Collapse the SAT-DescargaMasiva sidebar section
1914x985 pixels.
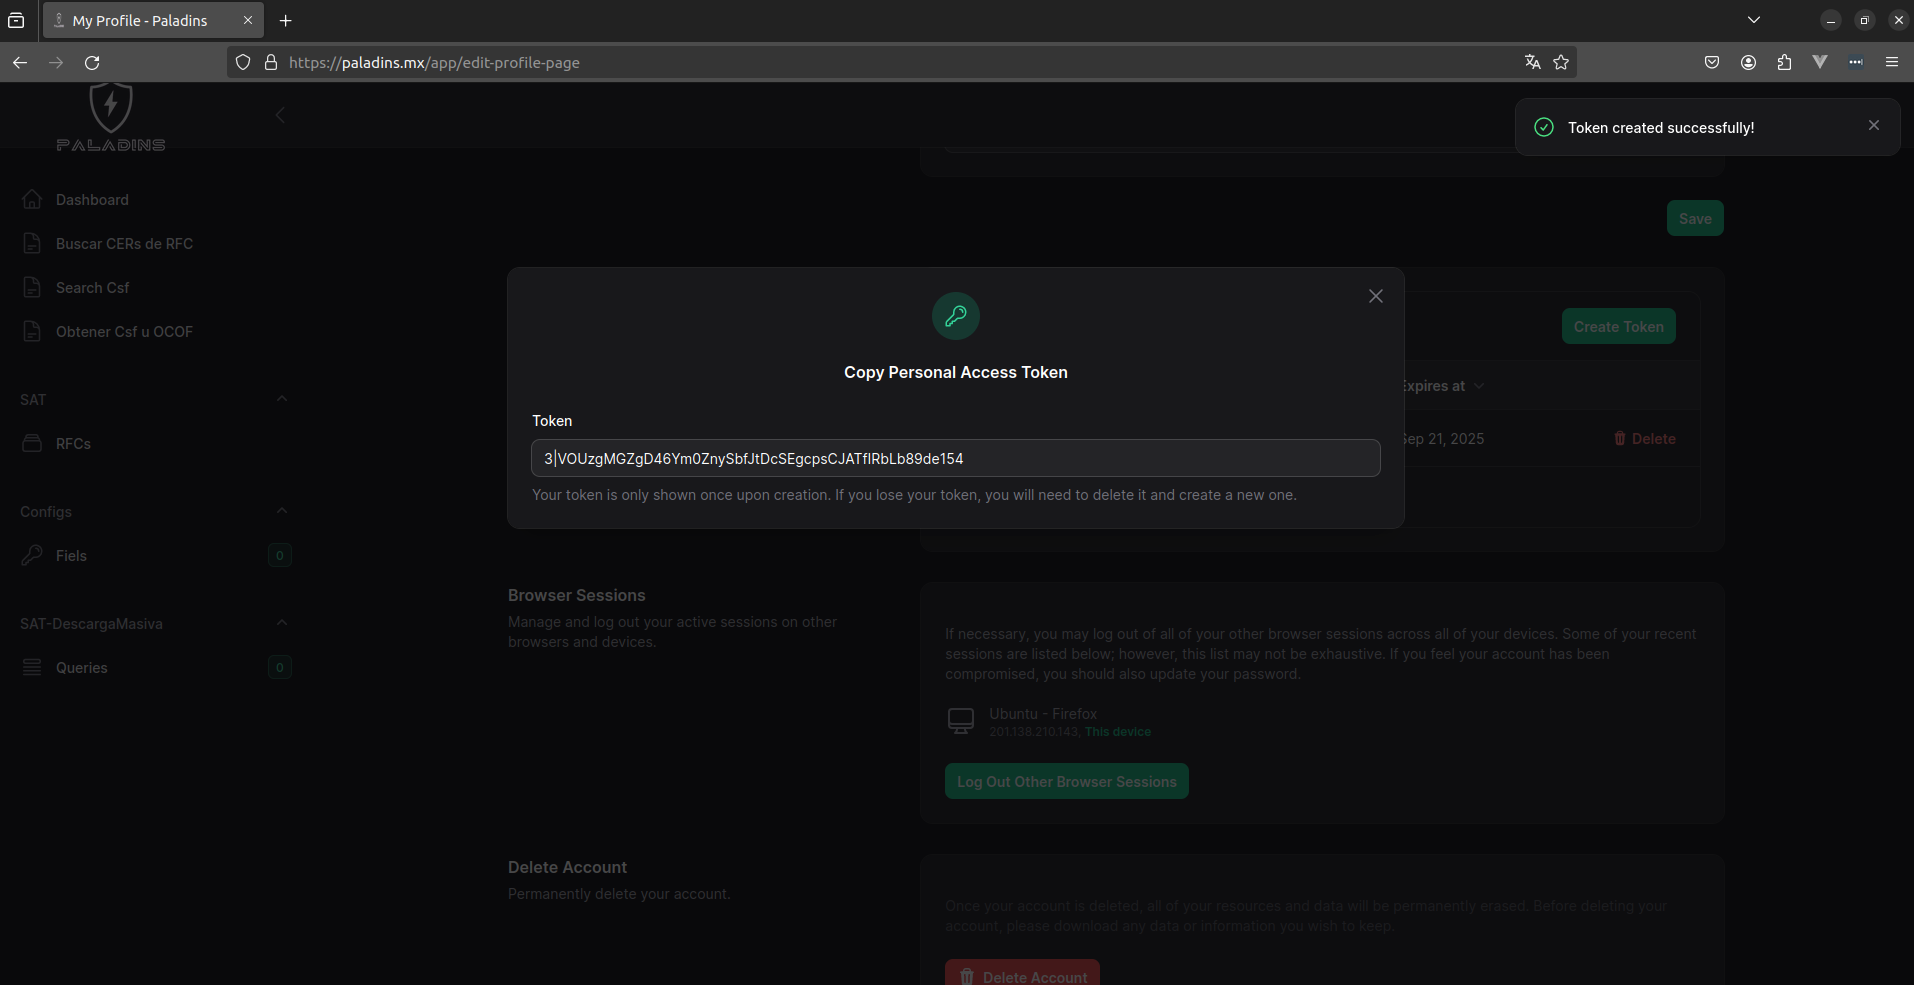282,623
